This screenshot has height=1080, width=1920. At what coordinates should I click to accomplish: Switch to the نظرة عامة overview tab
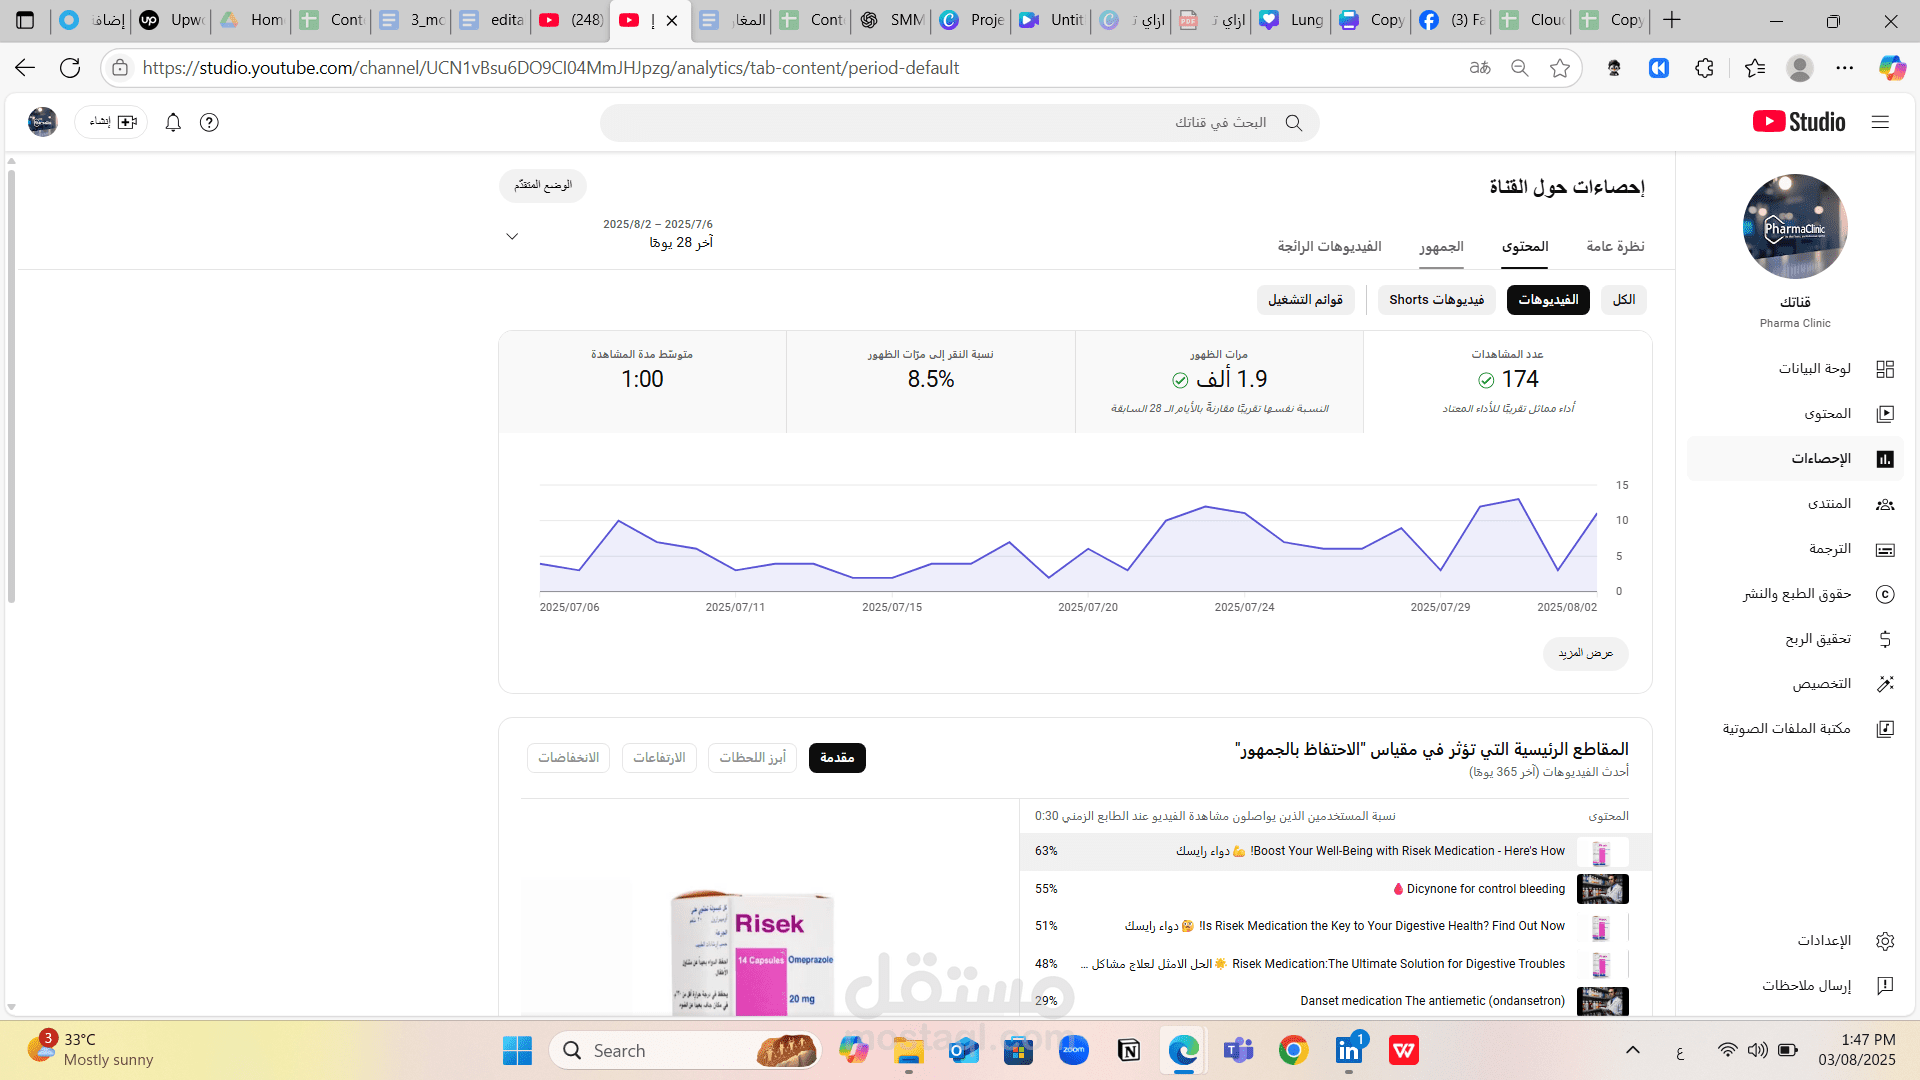point(1615,246)
